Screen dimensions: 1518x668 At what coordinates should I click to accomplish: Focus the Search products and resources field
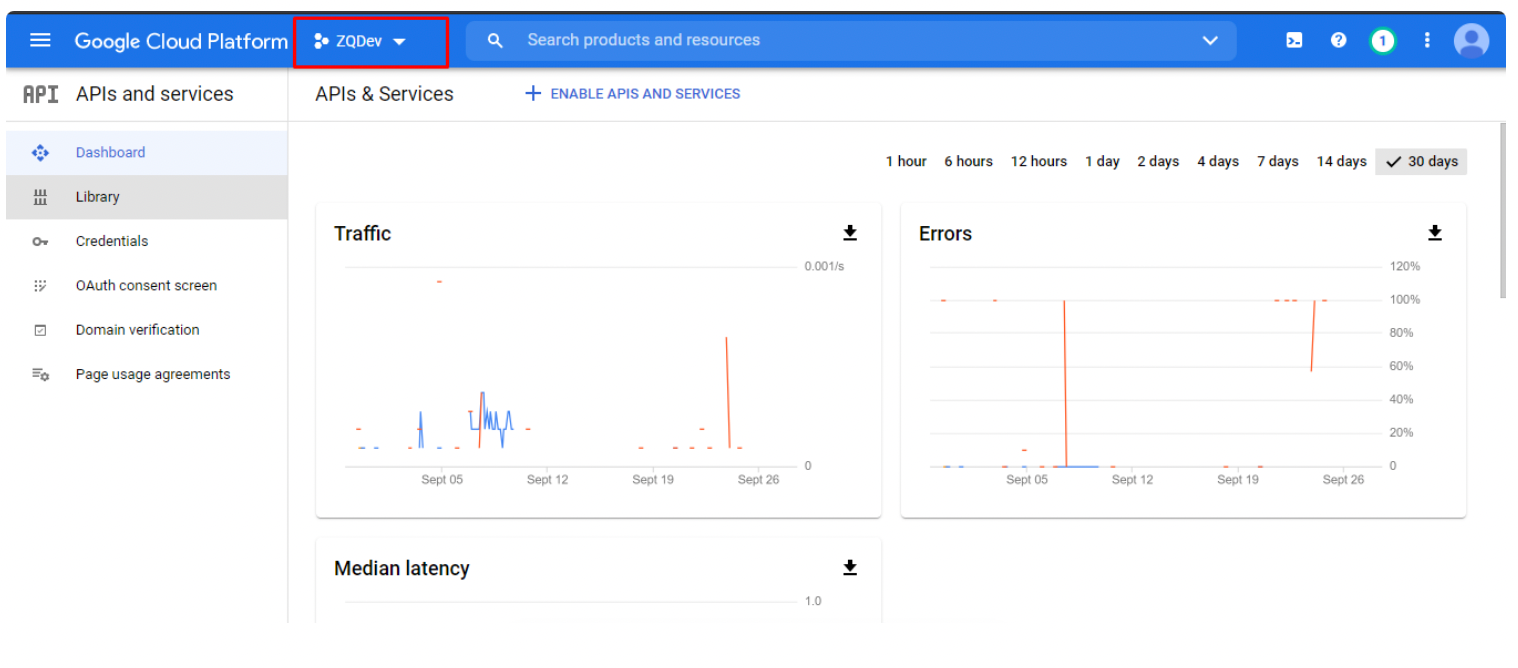(x=850, y=41)
